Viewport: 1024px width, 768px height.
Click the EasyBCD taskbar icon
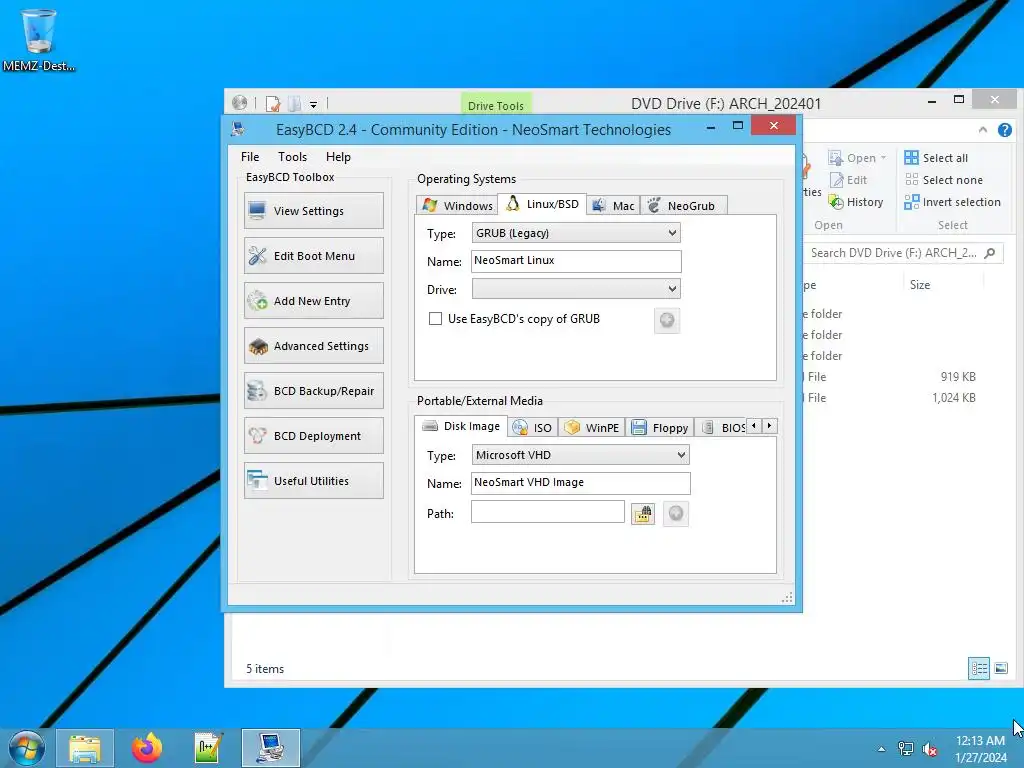pyautogui.click(x=270, y=748)
